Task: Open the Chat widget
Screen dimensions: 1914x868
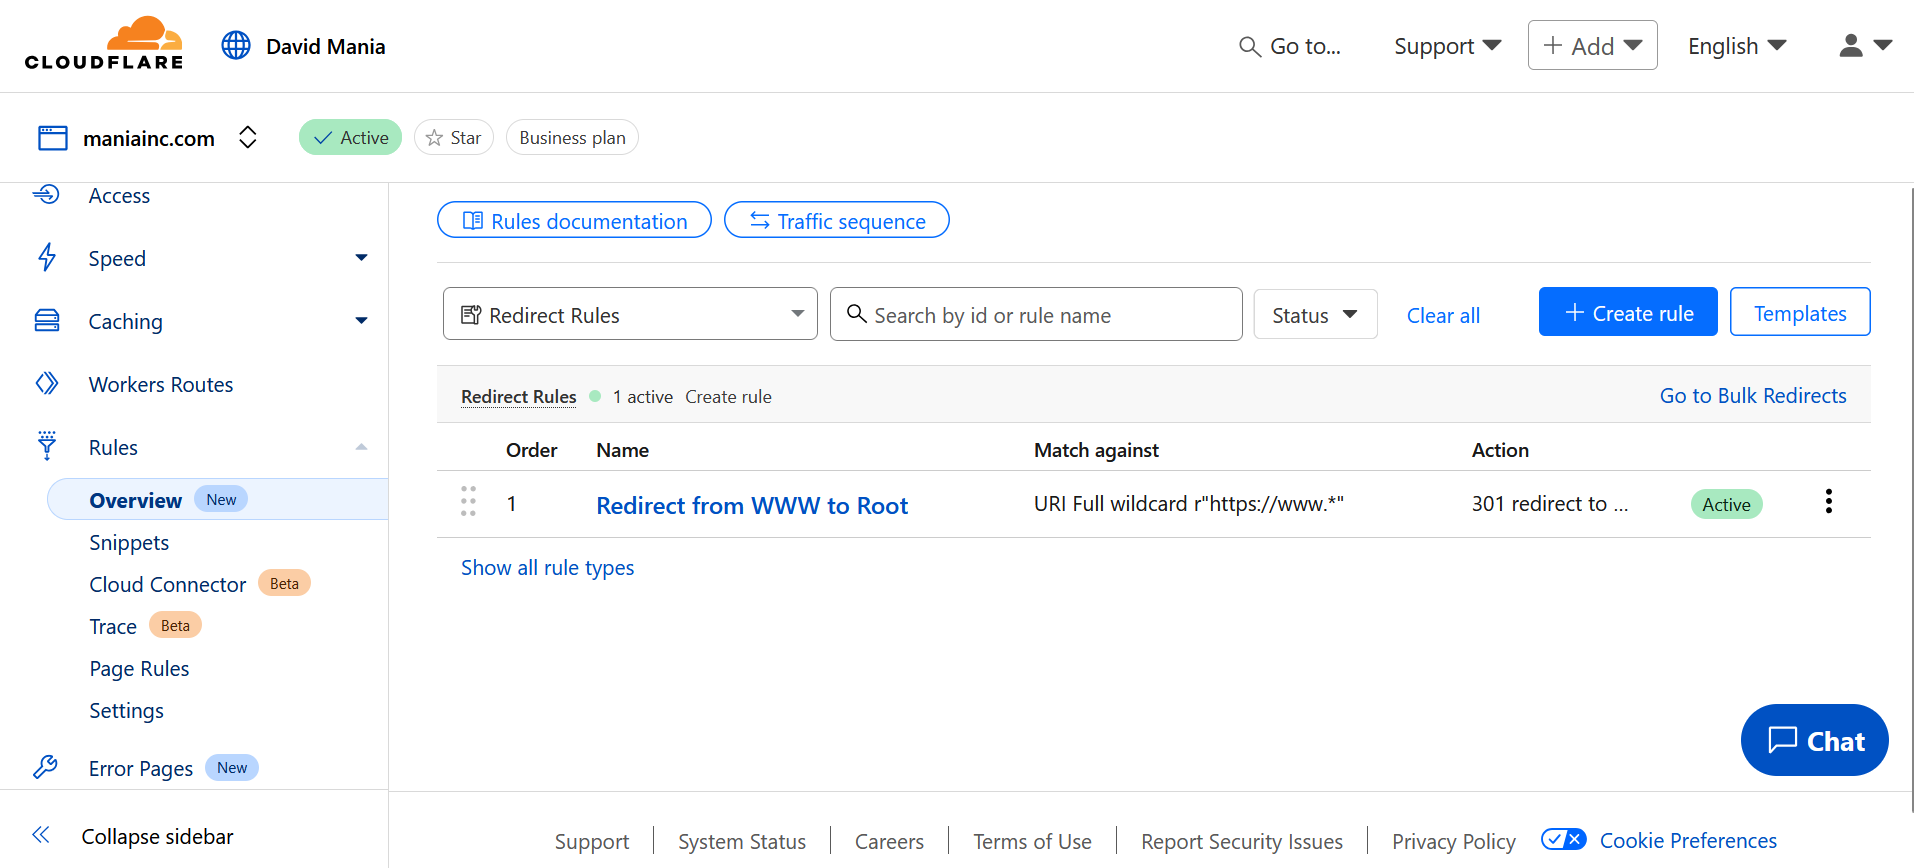Action: point(1814,740)
